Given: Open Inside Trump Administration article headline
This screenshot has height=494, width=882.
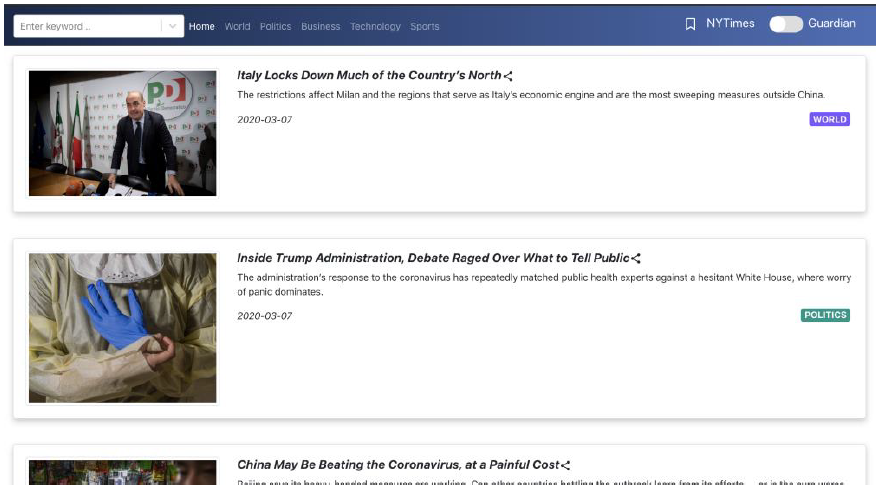Looking at the screenshot, I should (433, 258).
